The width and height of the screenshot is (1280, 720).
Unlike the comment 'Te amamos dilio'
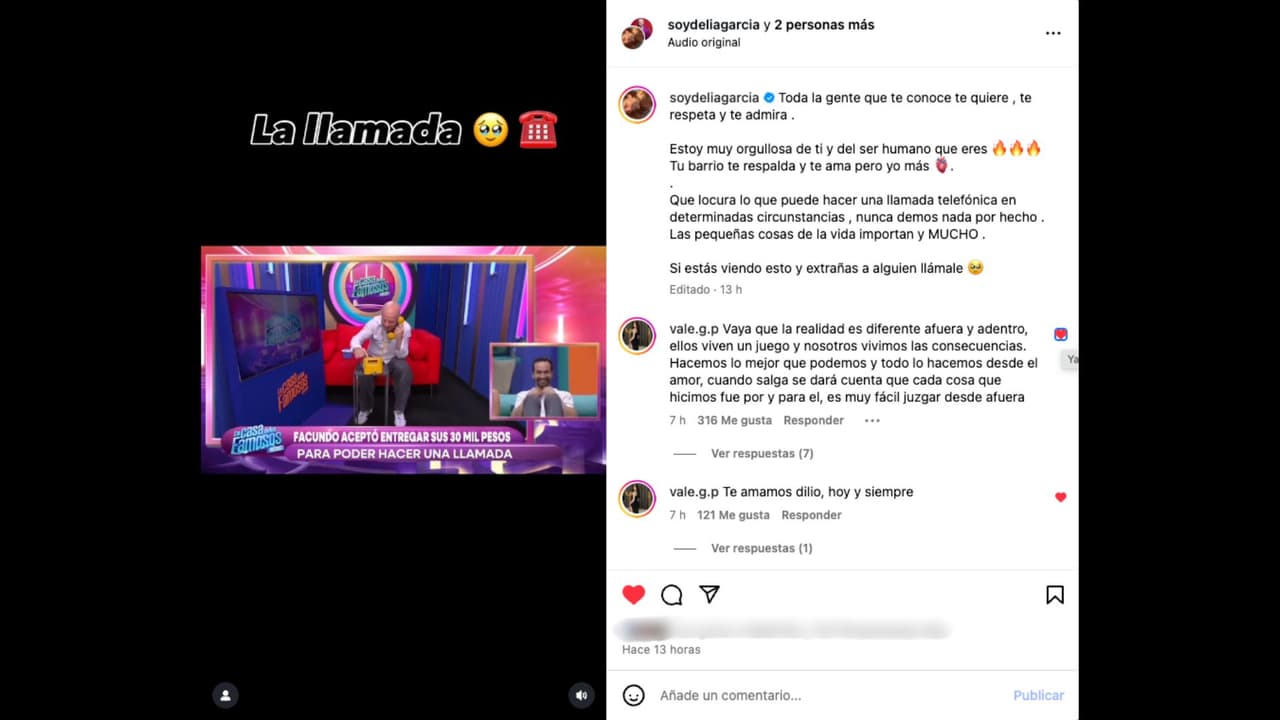tap(1061, 497)
